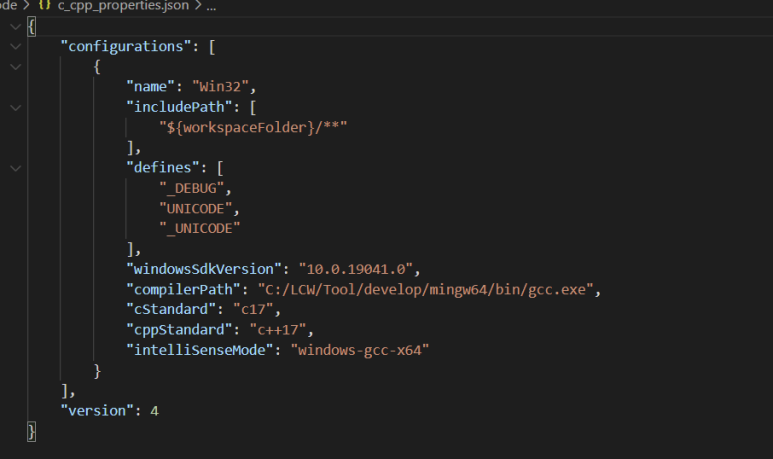This screenshot has width=773, height=459.
Task: Click the "${workspaceFolder}/**" string
Action: coord(253,128)
